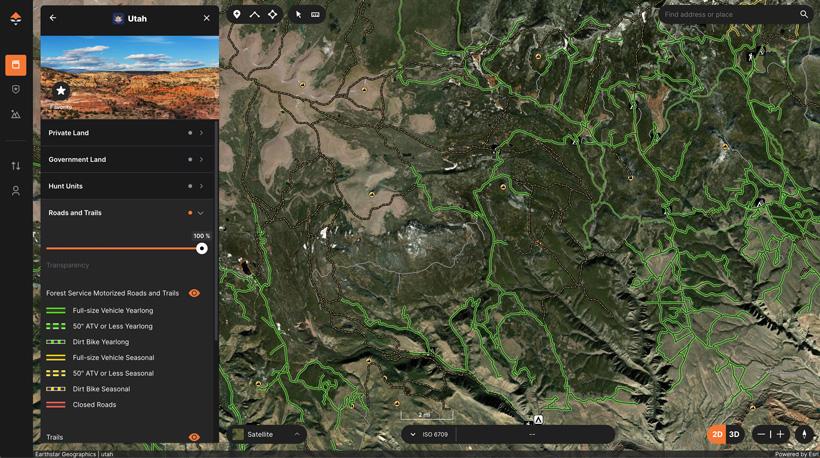This screenshot has height=458, width=820.
Task: Click the Roads and Trails orange dot
Action: 190,213
